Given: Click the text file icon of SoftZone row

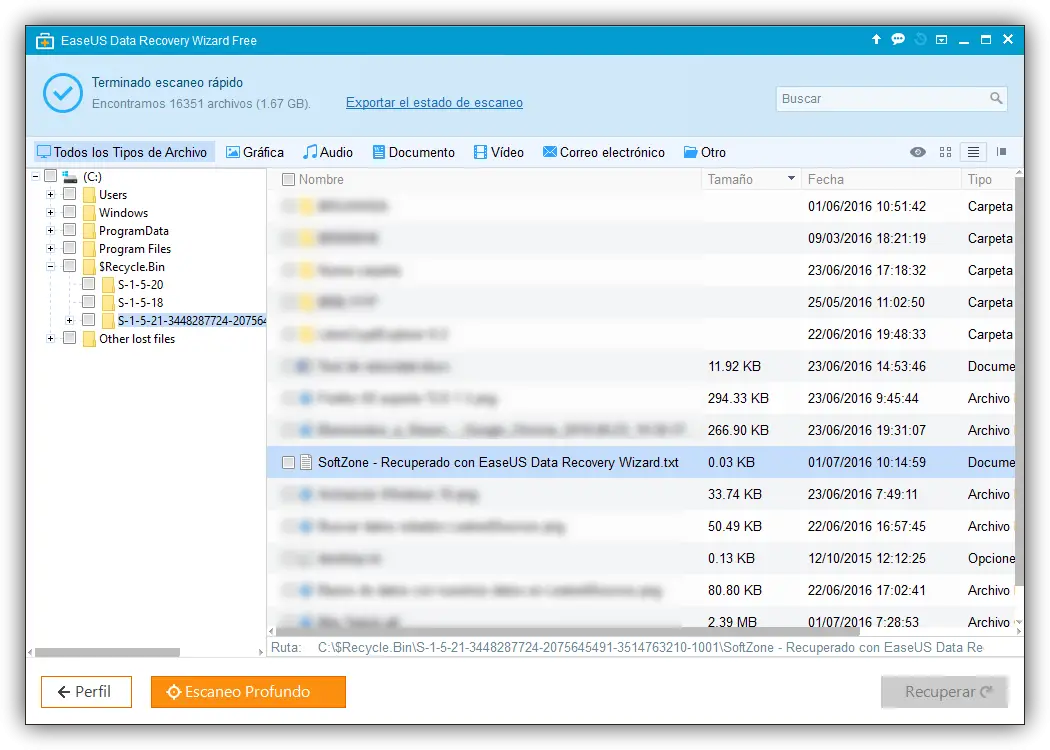Looking at the screenshot, I should pos(306,462).
